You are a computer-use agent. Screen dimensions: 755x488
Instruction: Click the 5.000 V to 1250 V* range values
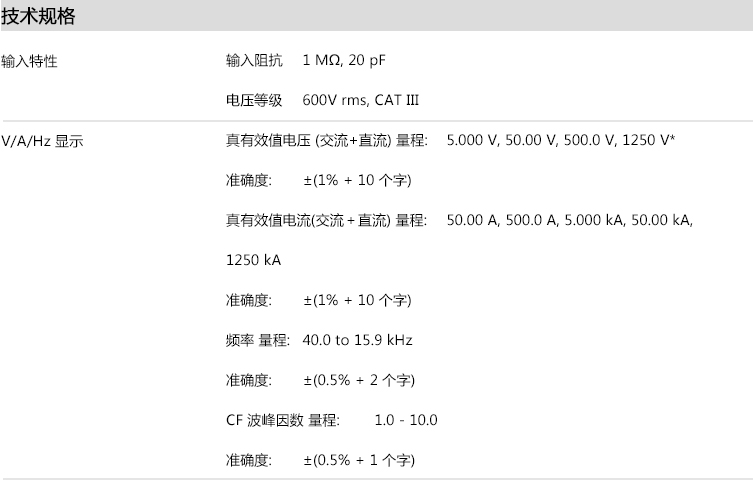(560, 141)
